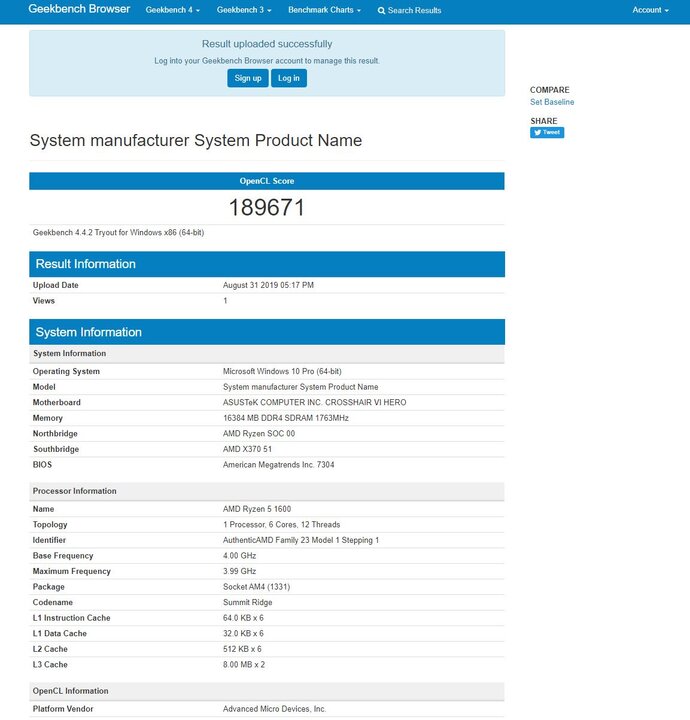Click the Processor Information subheader

pos(267,491)
